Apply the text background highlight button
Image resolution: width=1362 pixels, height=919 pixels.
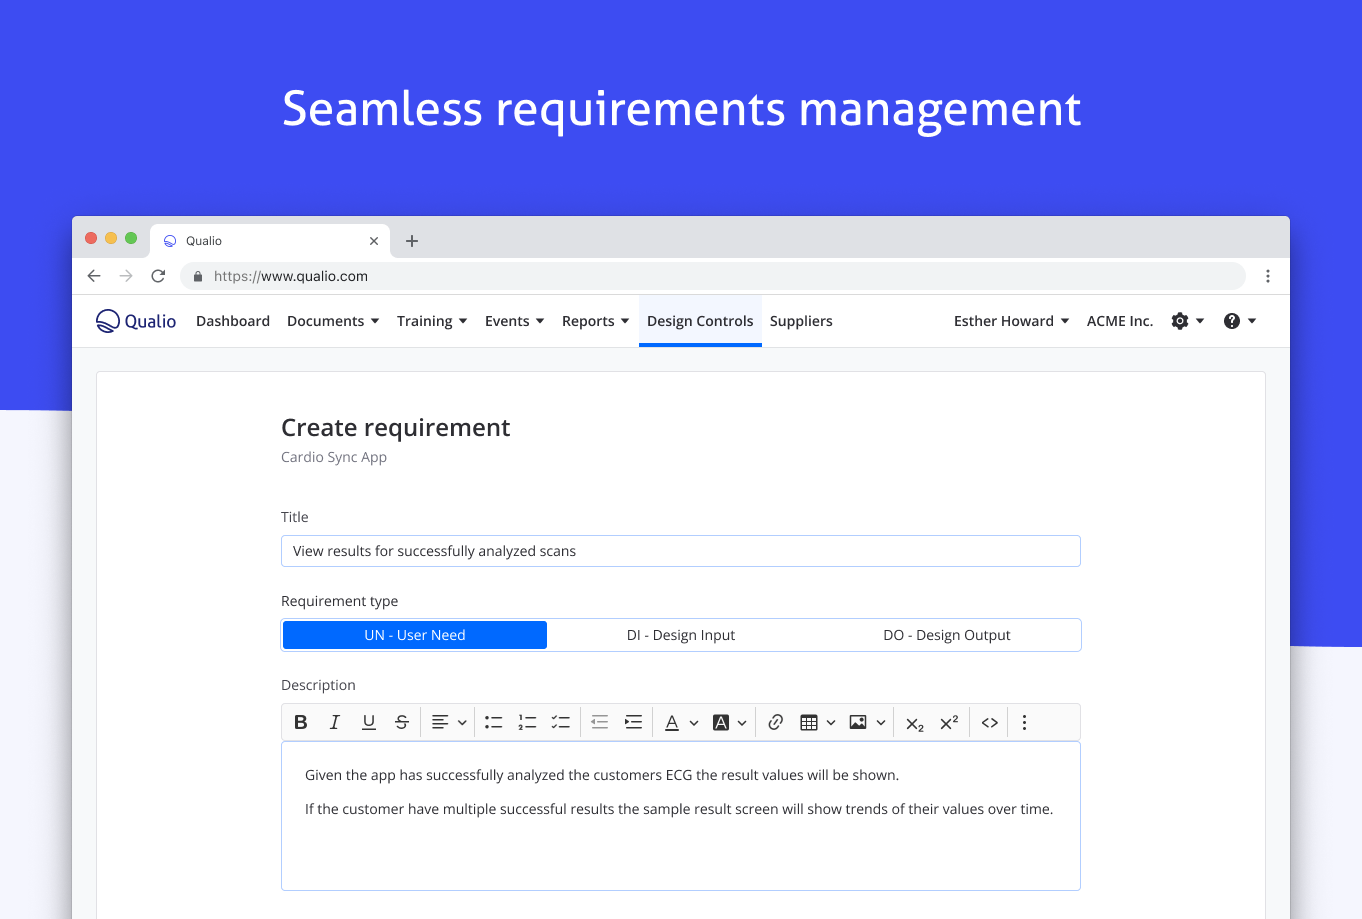pos(720,722)
